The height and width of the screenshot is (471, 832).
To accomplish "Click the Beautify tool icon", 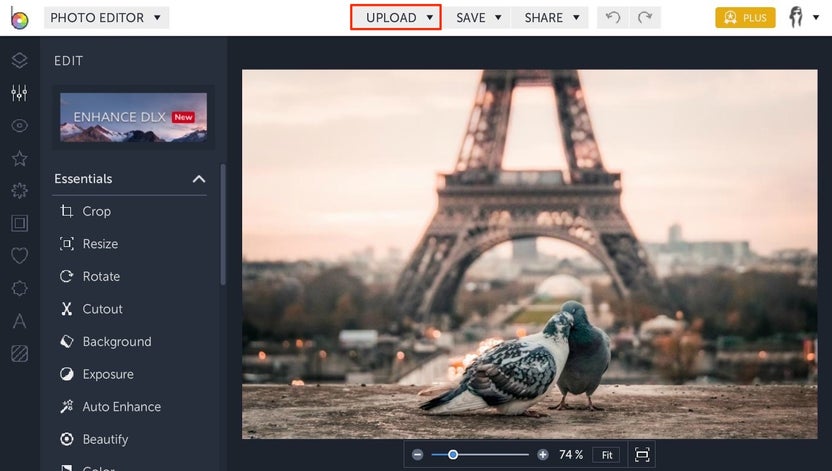I will [66, 439].
